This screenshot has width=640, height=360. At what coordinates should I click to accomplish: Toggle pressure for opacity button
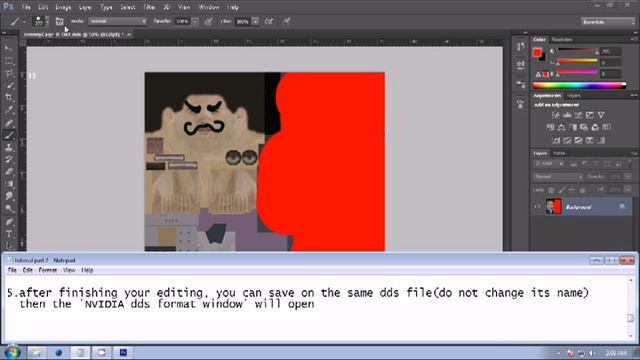point(209,21)
